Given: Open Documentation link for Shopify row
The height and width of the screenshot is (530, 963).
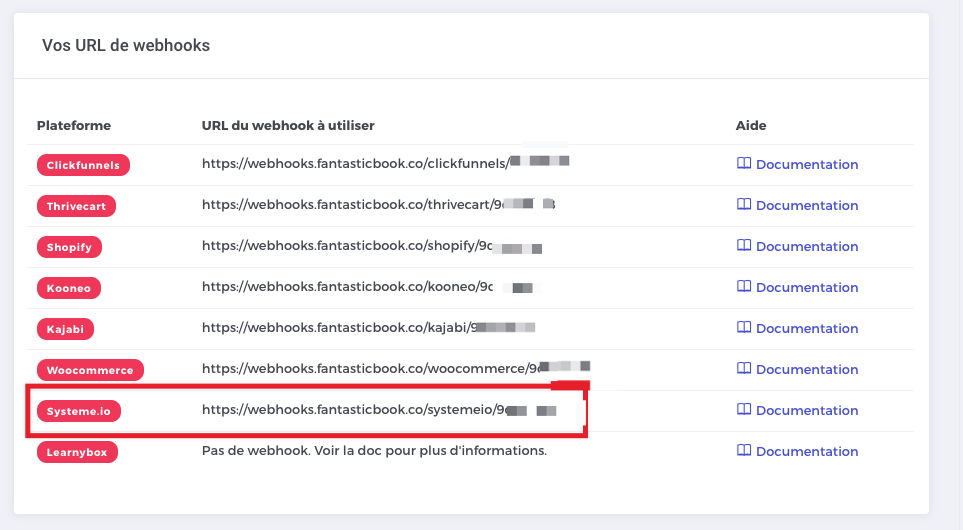Looking at the screenshot, I should (797, 246).
